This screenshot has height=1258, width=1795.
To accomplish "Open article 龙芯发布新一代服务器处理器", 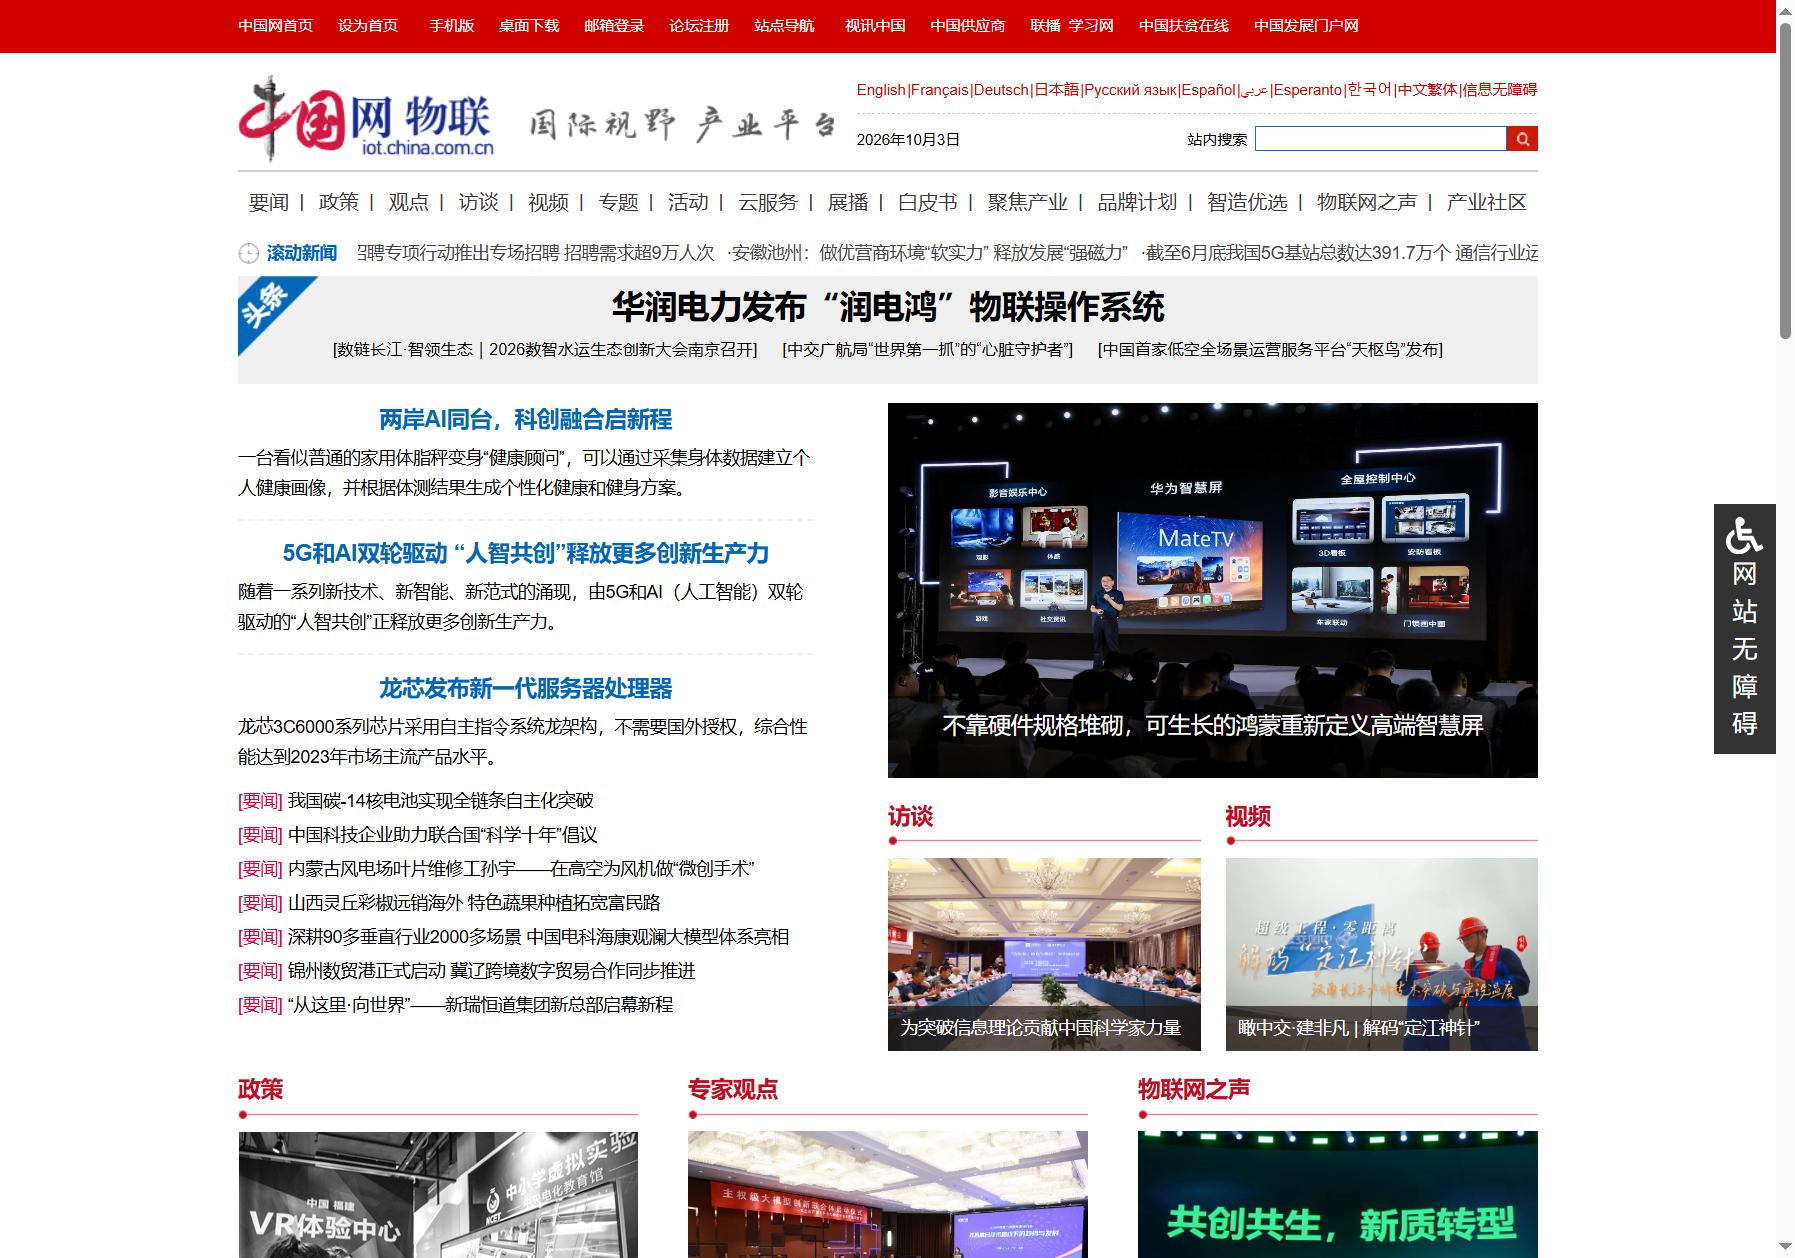I will 525,688.
